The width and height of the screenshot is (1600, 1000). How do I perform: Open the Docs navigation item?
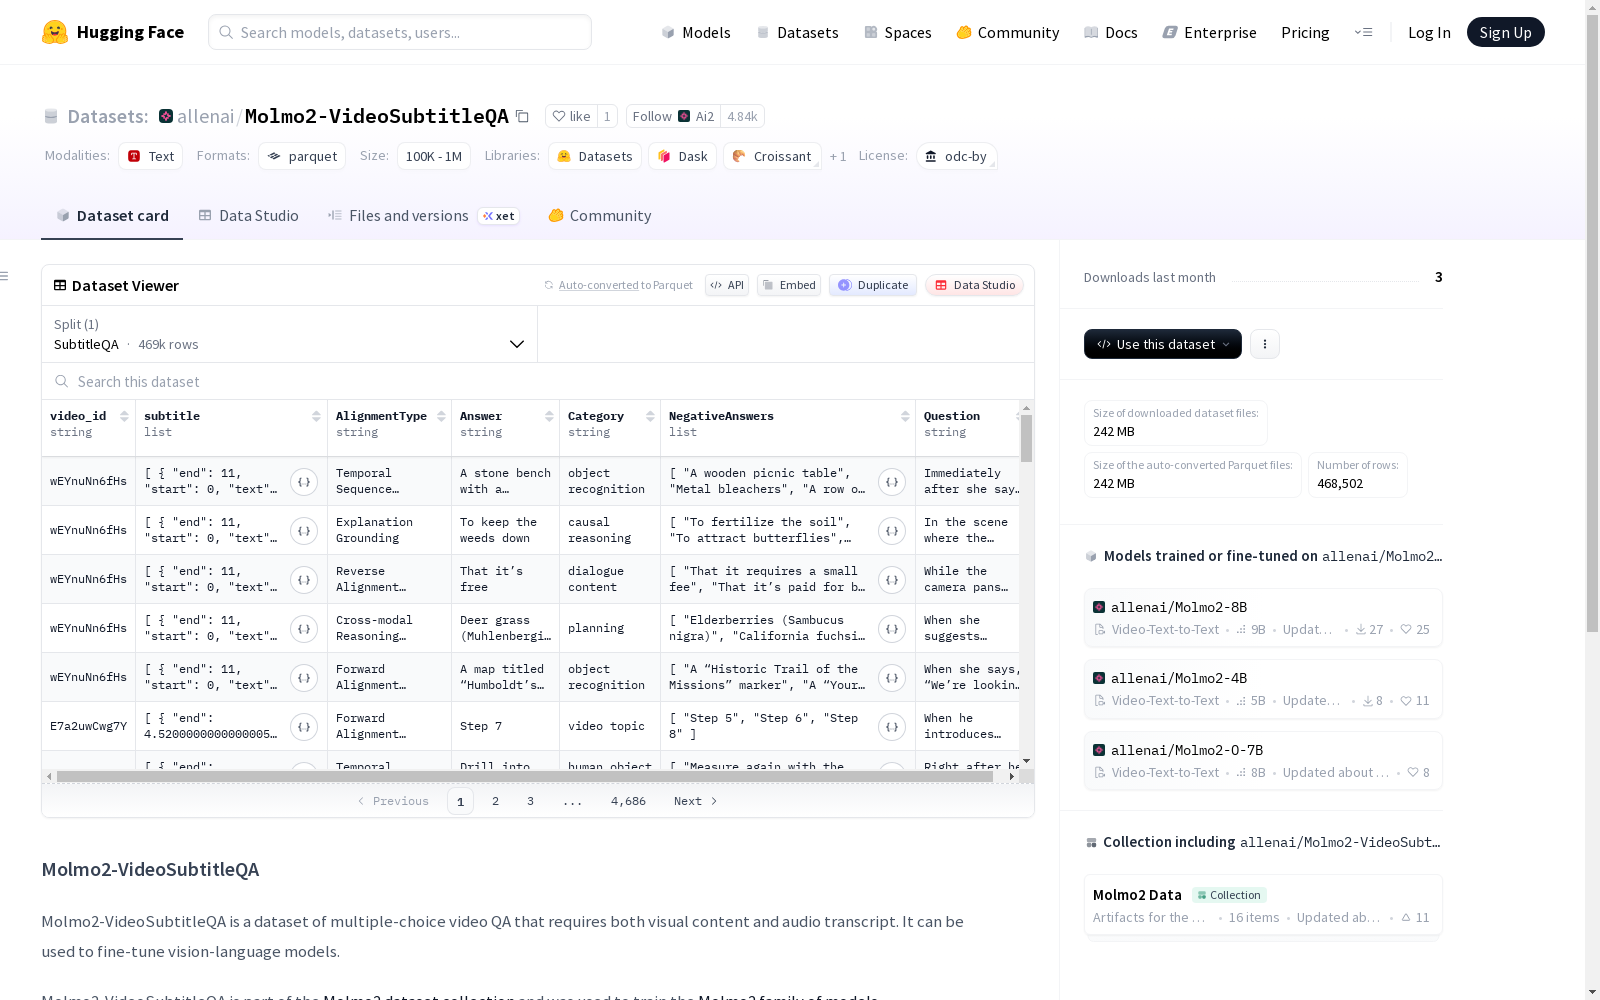(1111, 32)
